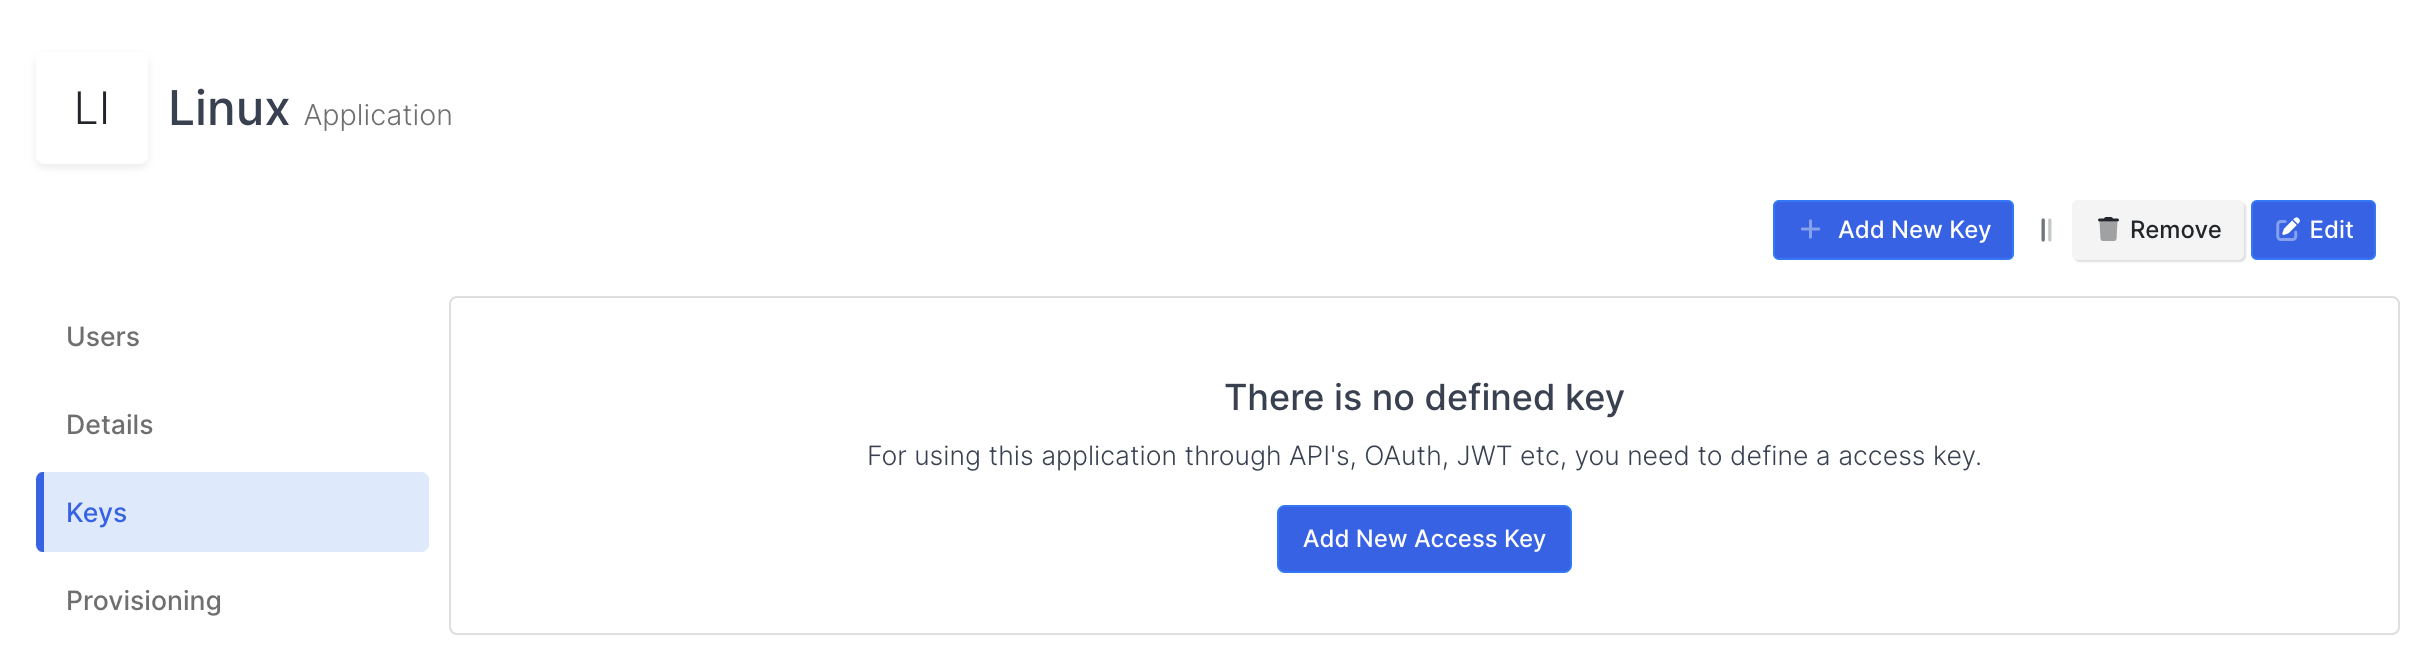The height and width of the screenshot is (656, 2416).
Task: Select the Keys tab in the sidebar
Action: (x=96, y=512)
